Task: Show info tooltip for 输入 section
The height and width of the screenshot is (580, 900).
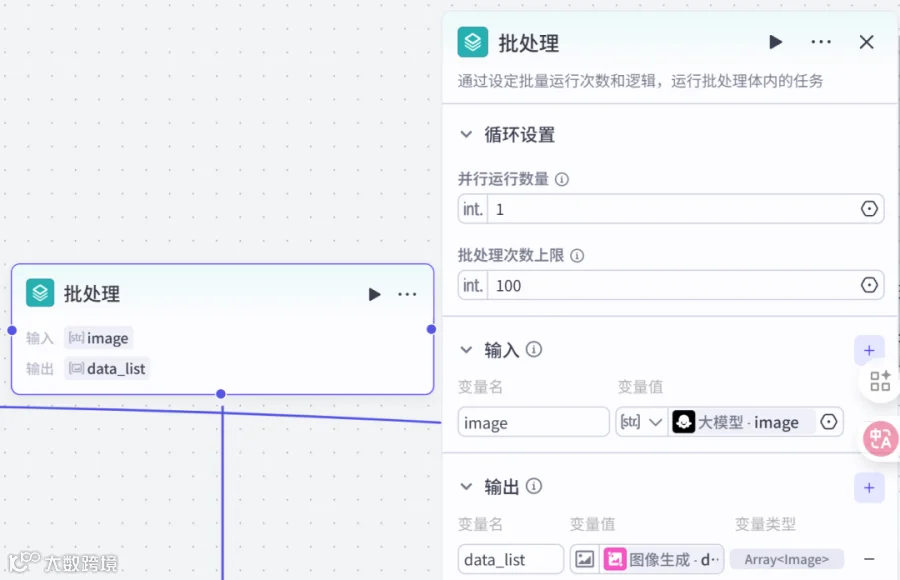Action: pyautogui.click(x=534, y=349)
